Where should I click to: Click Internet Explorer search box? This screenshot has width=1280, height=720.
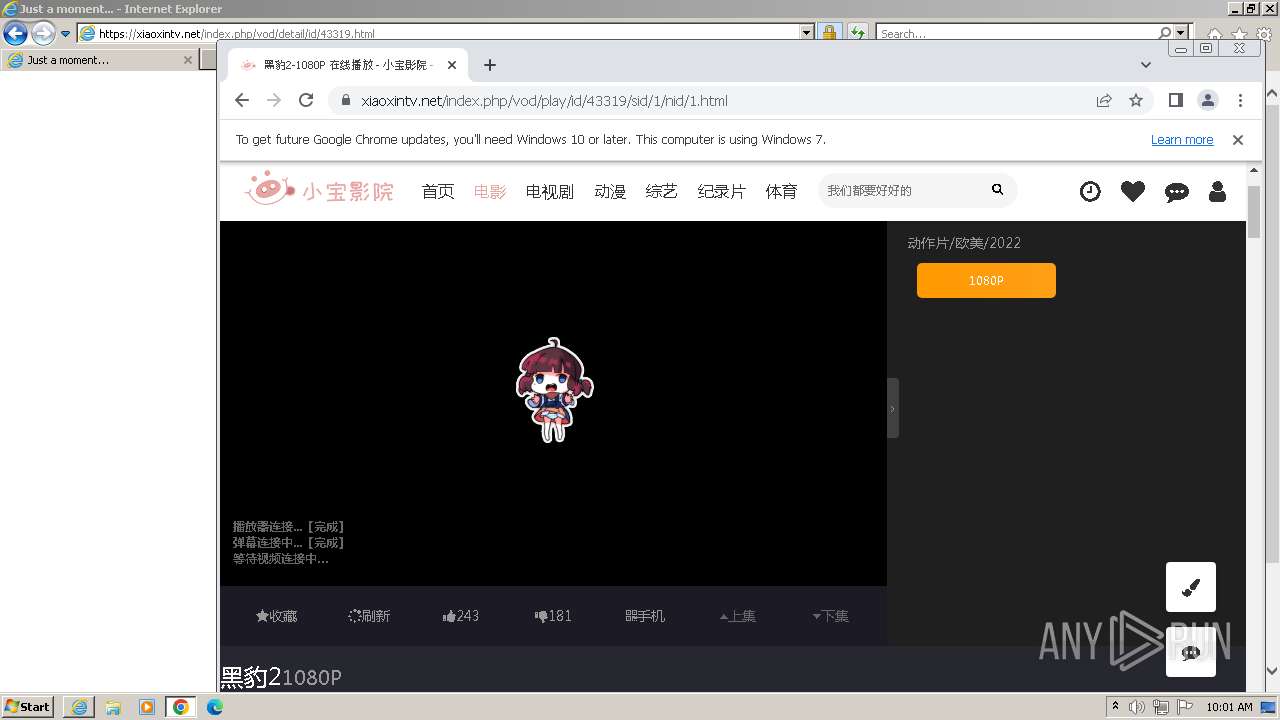1017,33
